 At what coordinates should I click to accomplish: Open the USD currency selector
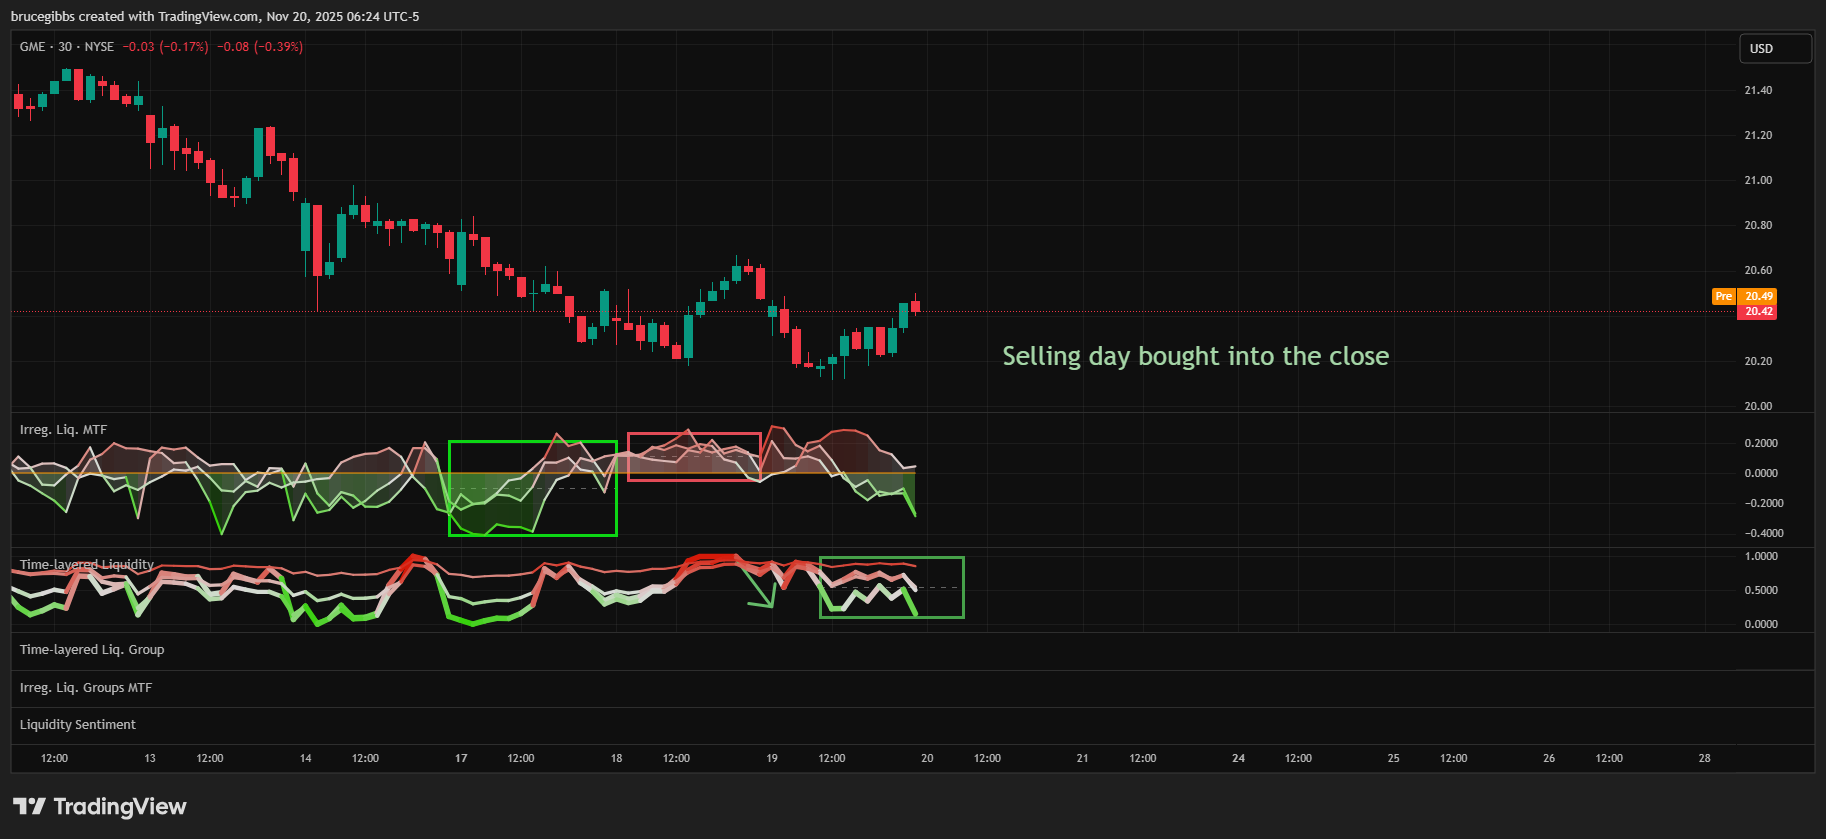point(1775,48)
